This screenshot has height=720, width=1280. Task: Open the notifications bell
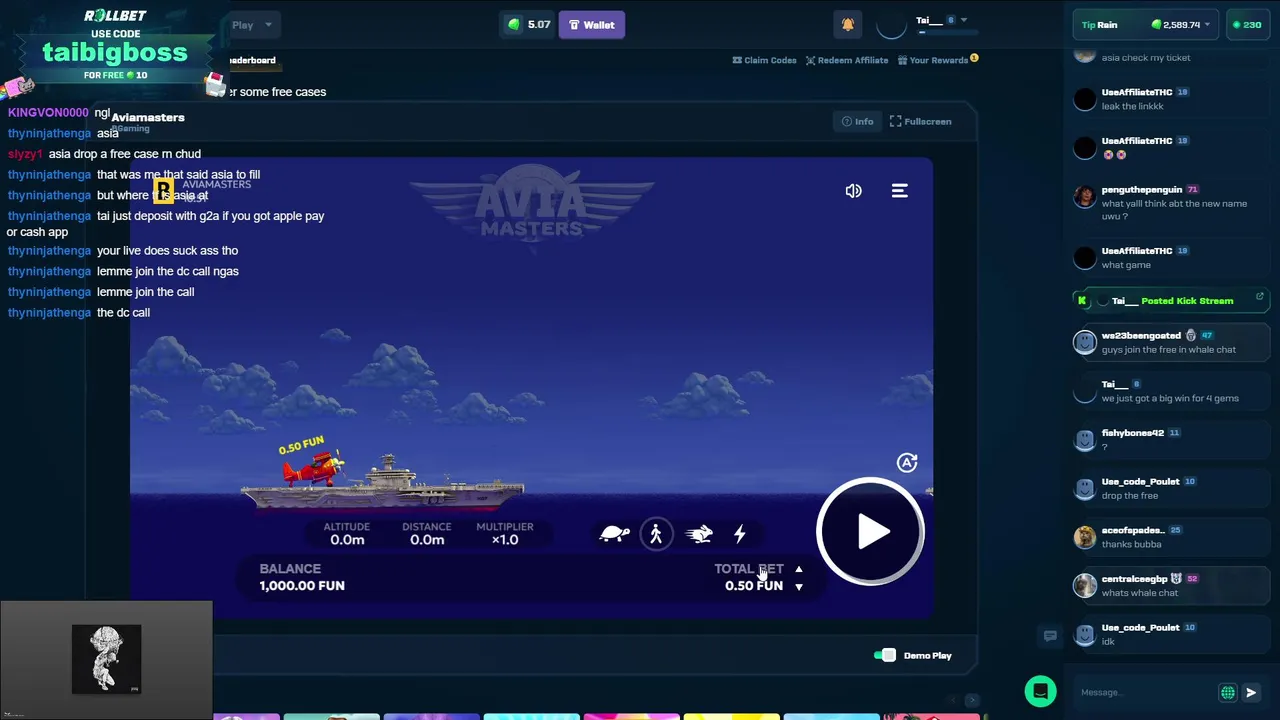pos(848,25)
